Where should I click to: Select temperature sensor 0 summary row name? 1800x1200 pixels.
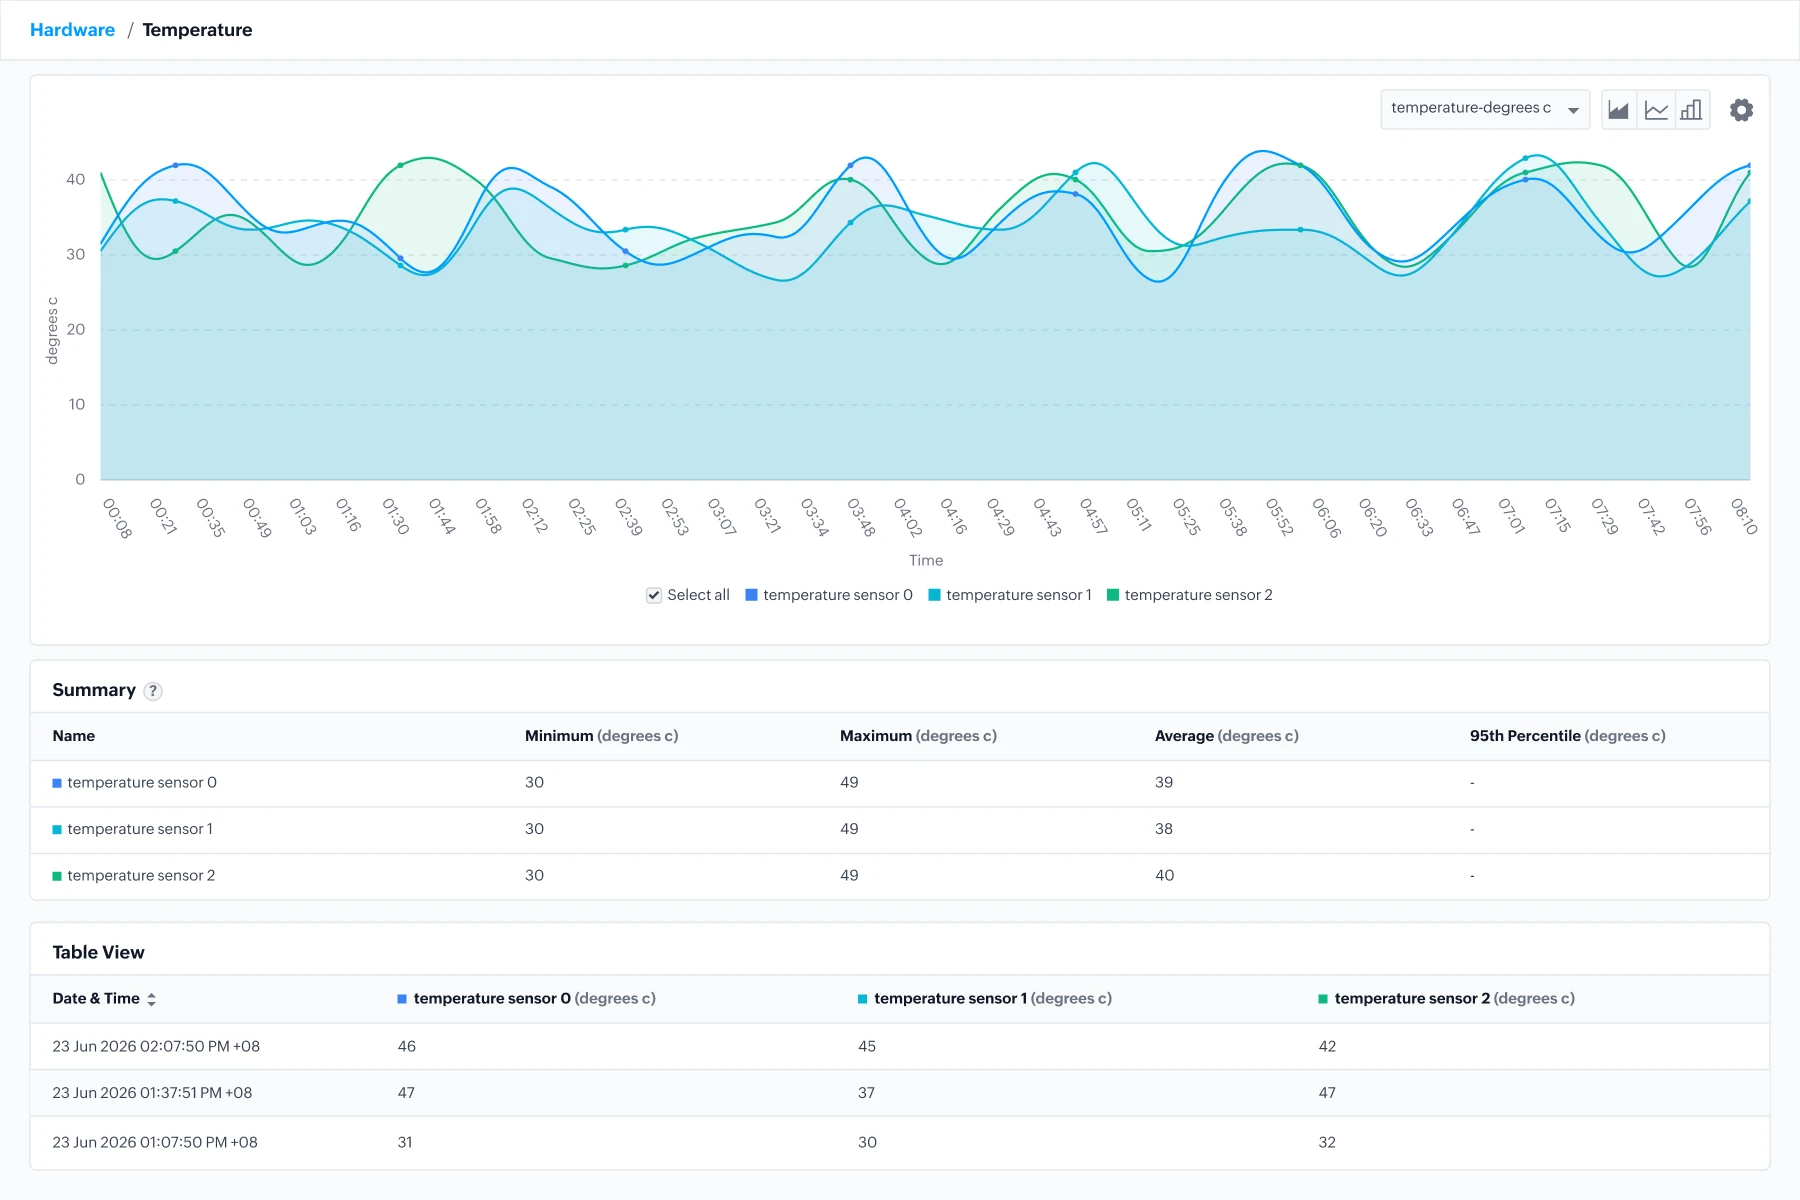[142, 783]
